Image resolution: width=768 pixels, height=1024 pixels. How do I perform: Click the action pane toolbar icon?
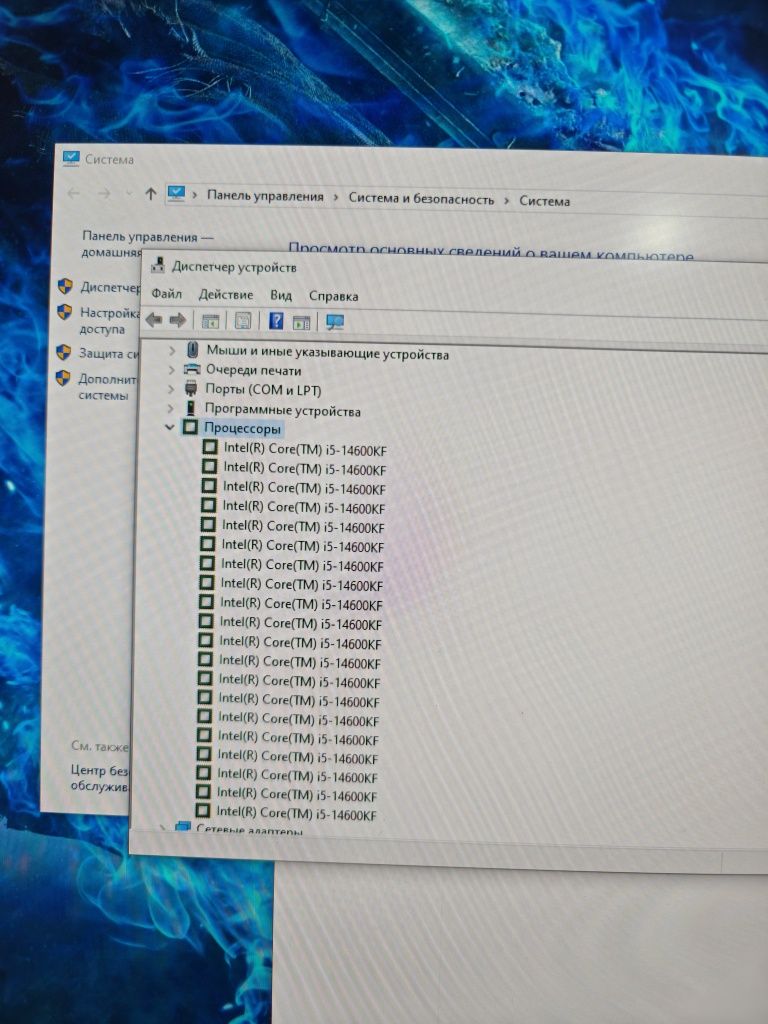click(301, 321)
